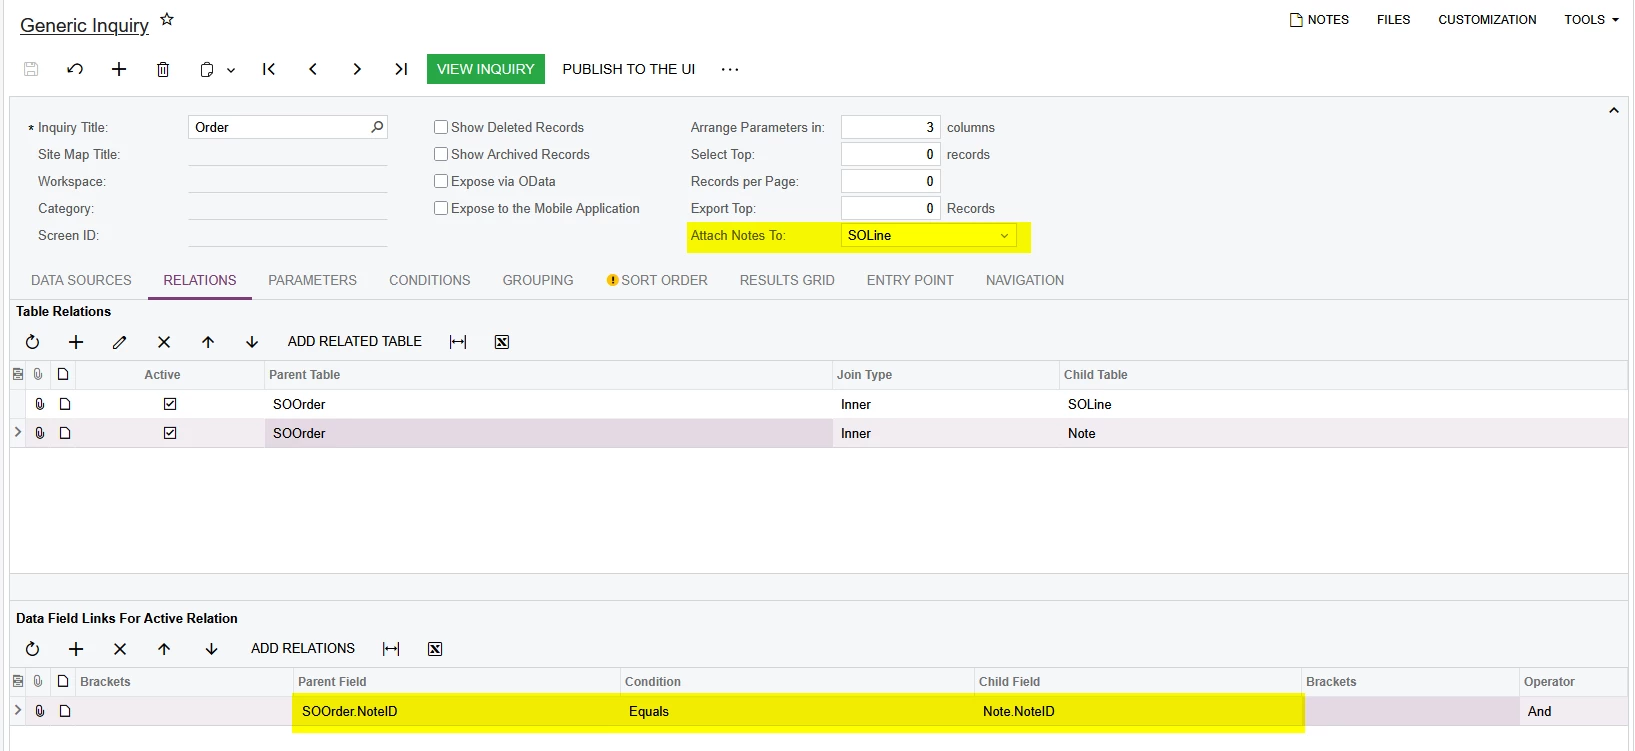The image size is (1635, 751).
Task: Add row in Table Relations grid
Action: (76, 342)
